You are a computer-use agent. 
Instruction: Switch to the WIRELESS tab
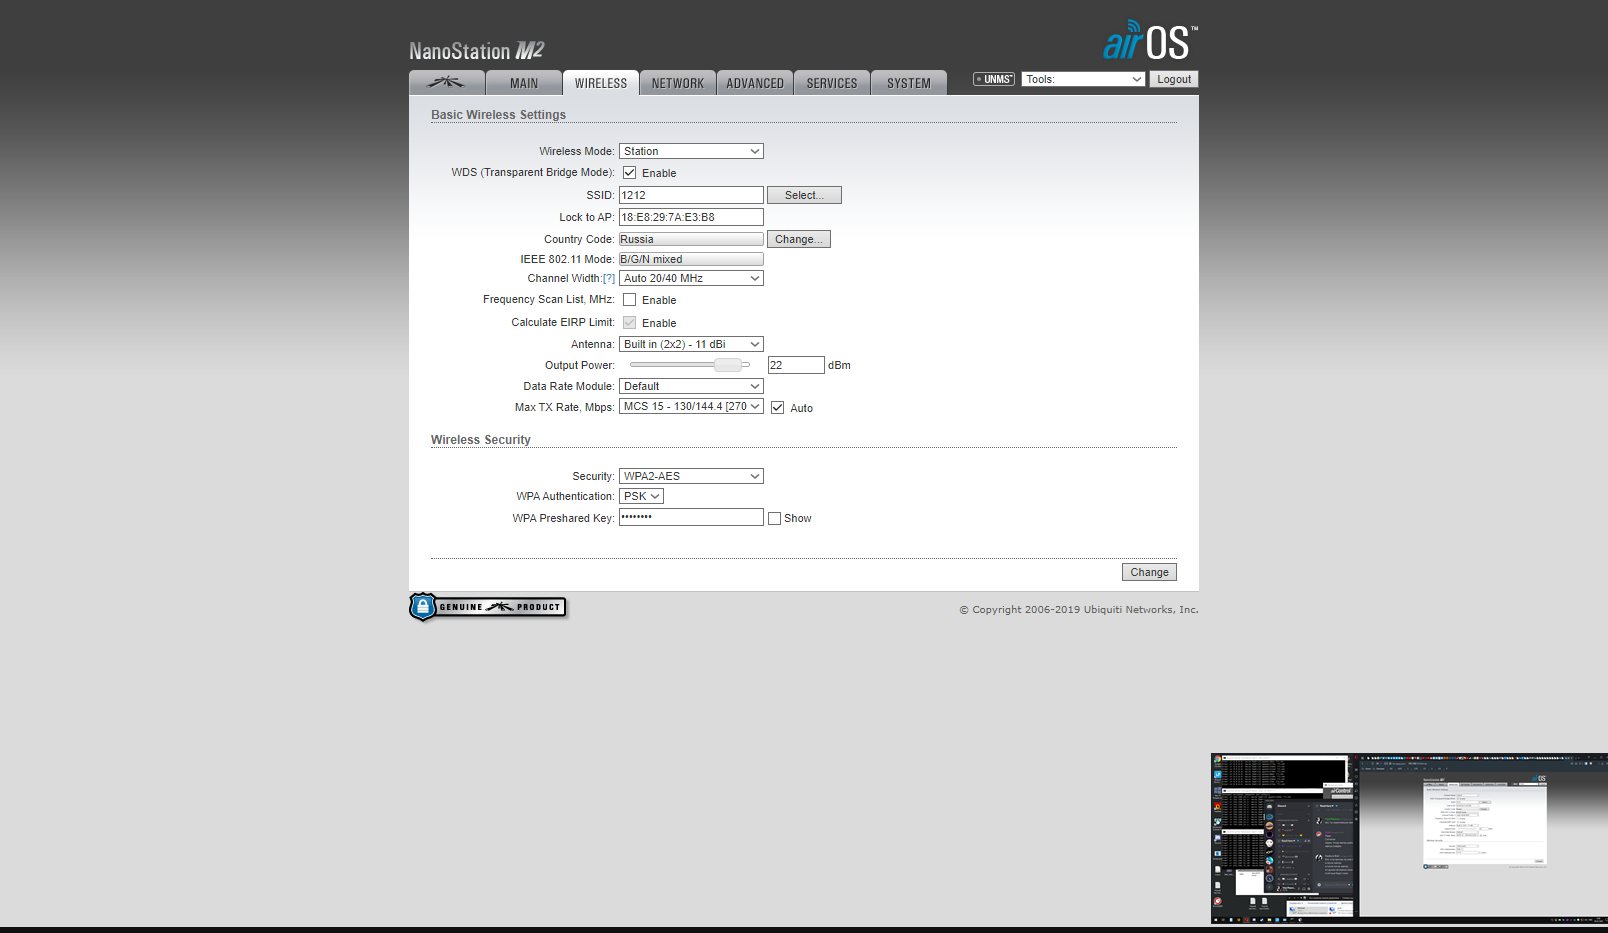coord(601,83)
